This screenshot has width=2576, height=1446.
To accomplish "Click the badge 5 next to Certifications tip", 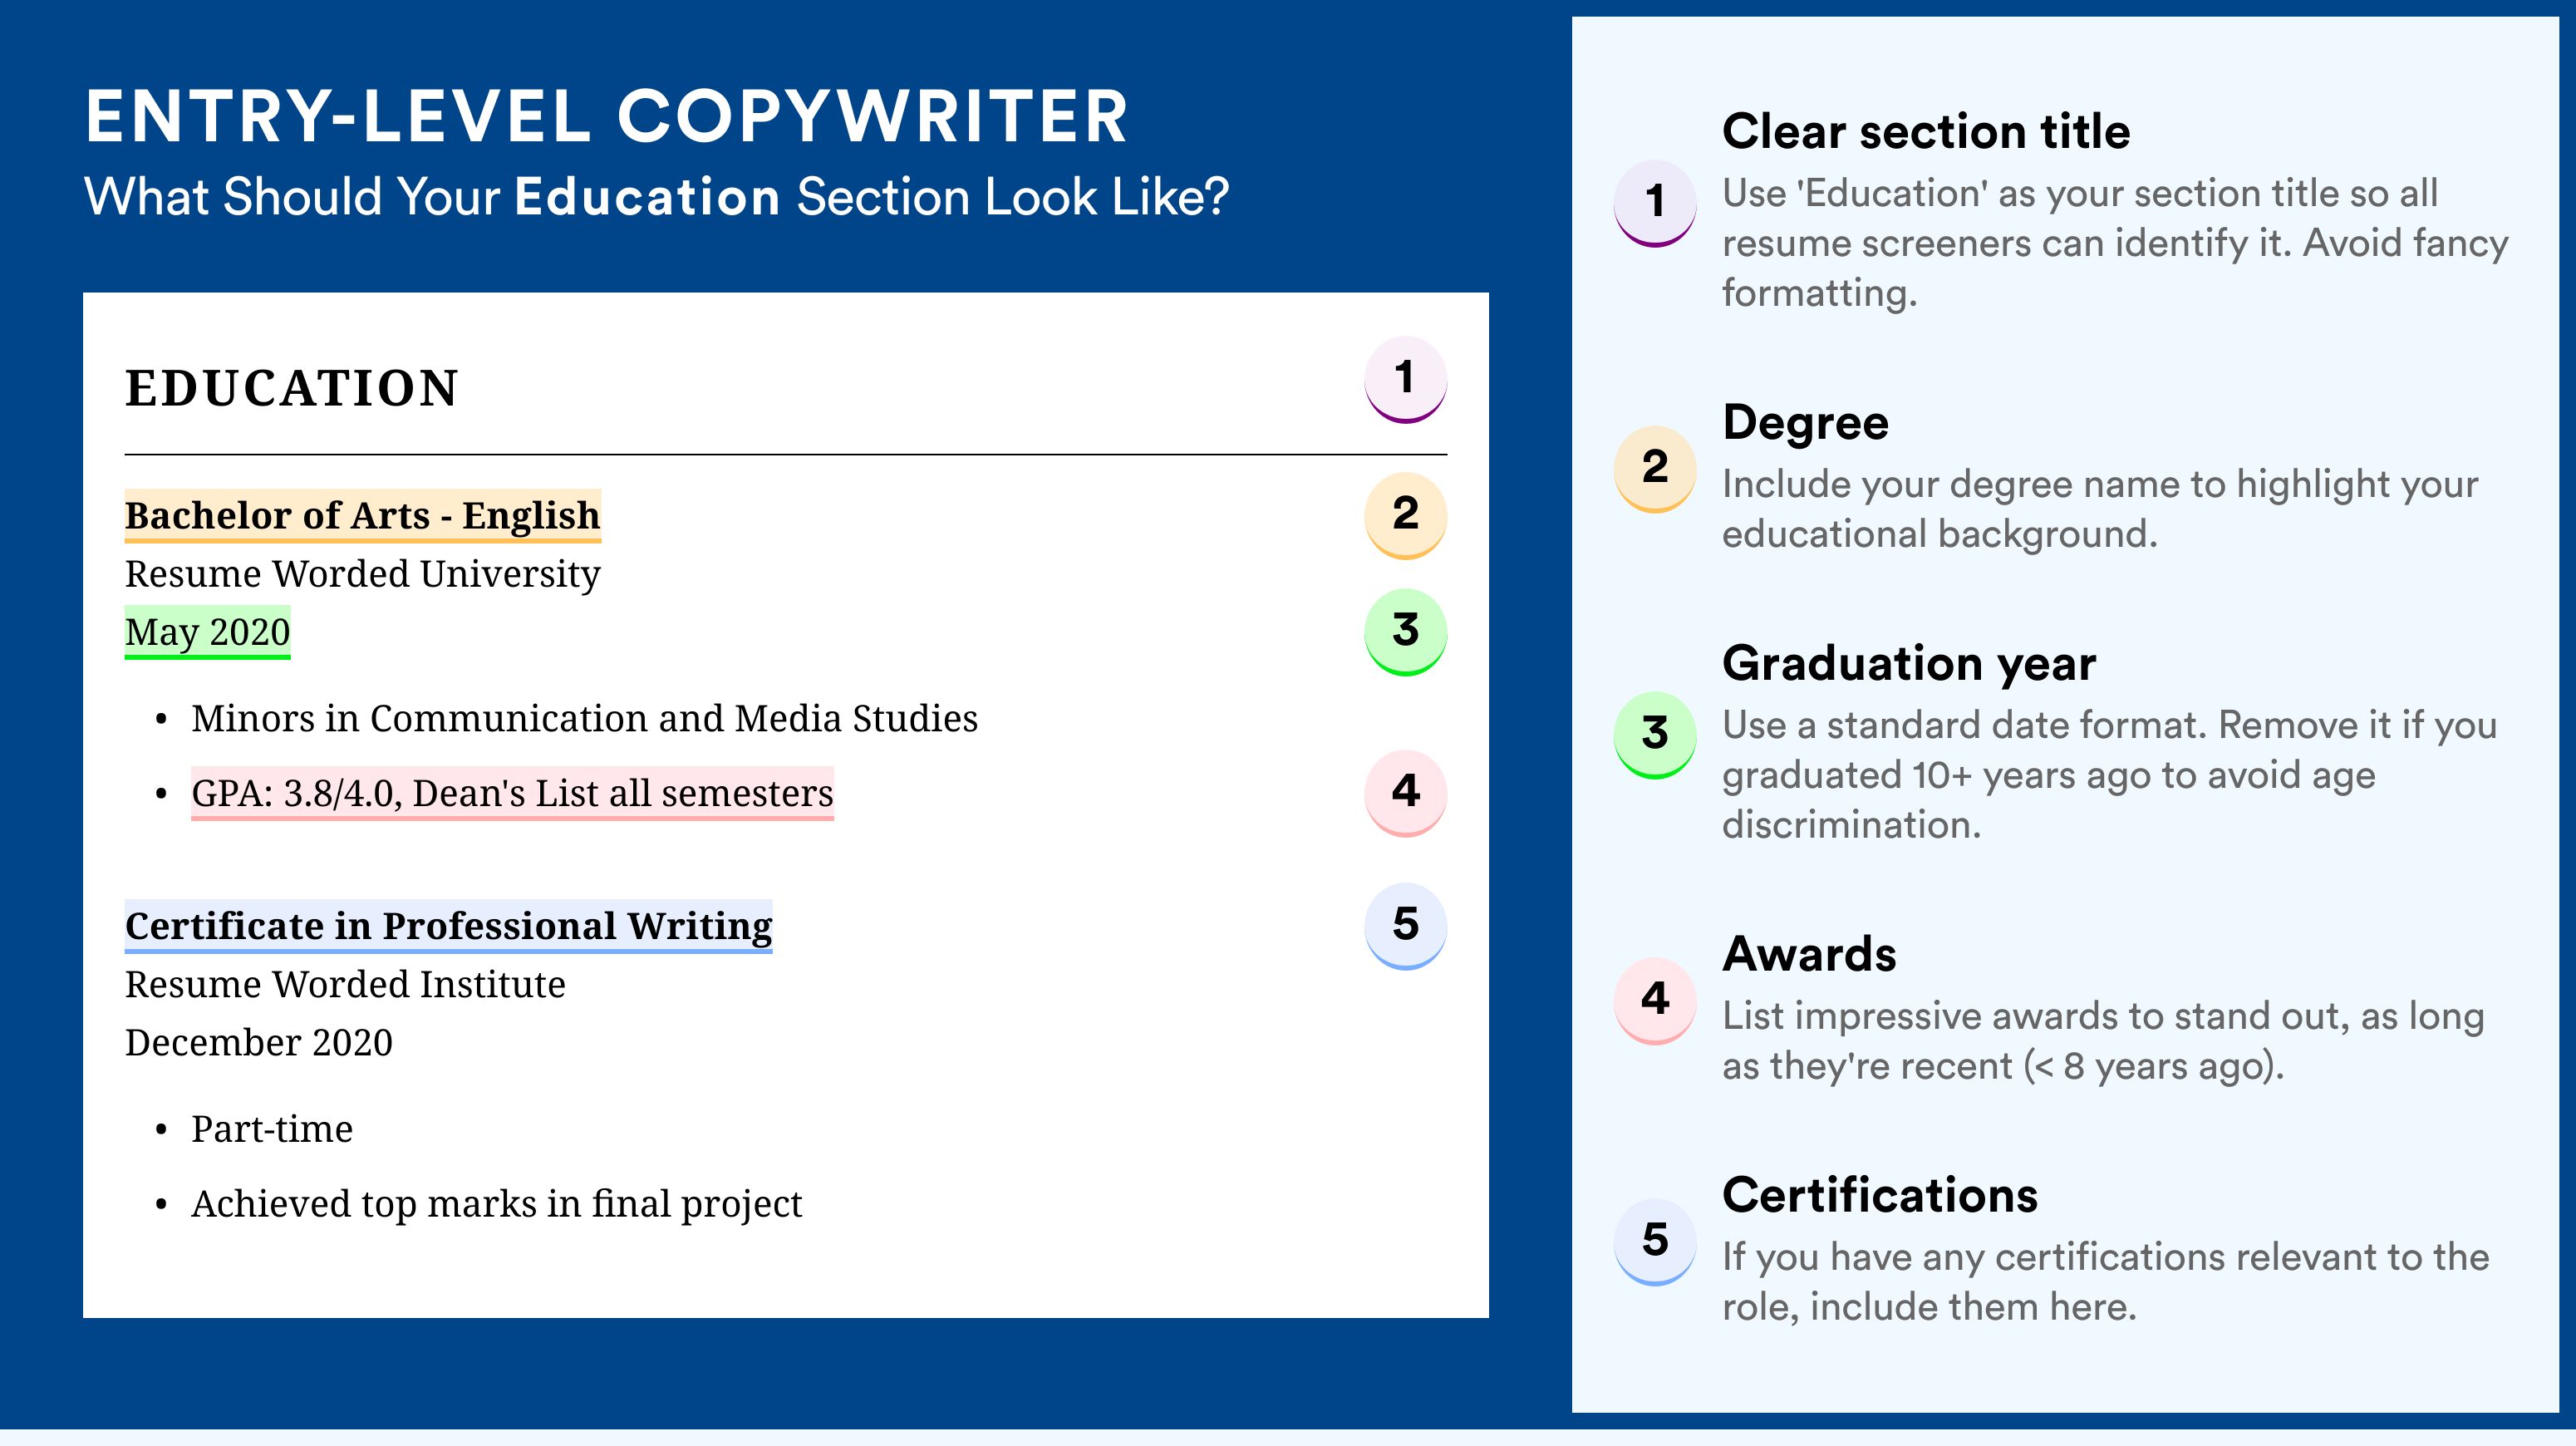I will pos(1654,1242).
